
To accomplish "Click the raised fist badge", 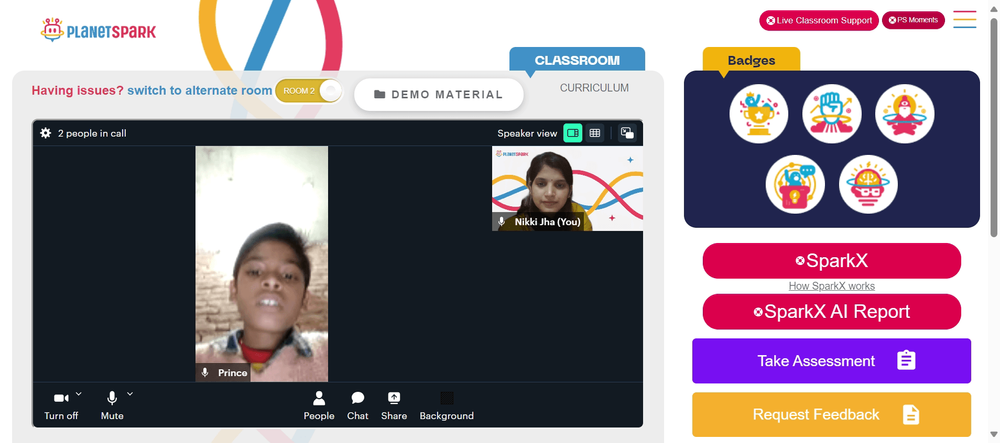I will pyautogui.click(x=832, y=114).
